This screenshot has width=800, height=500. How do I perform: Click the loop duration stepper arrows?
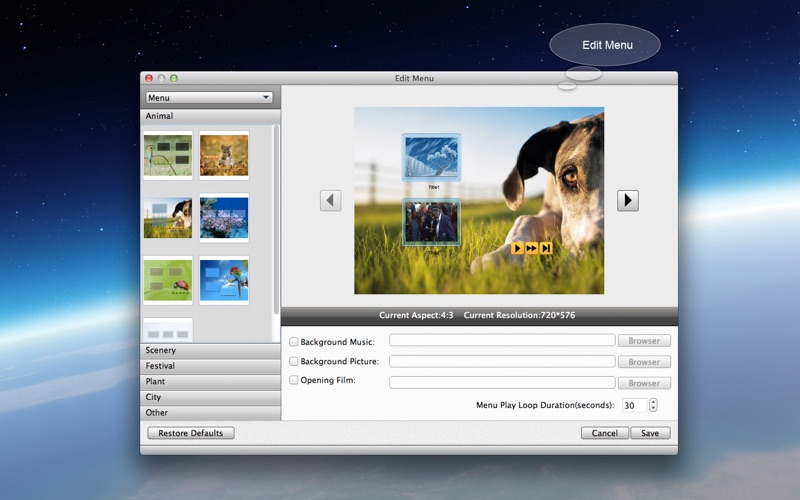(x=653, y=405)
